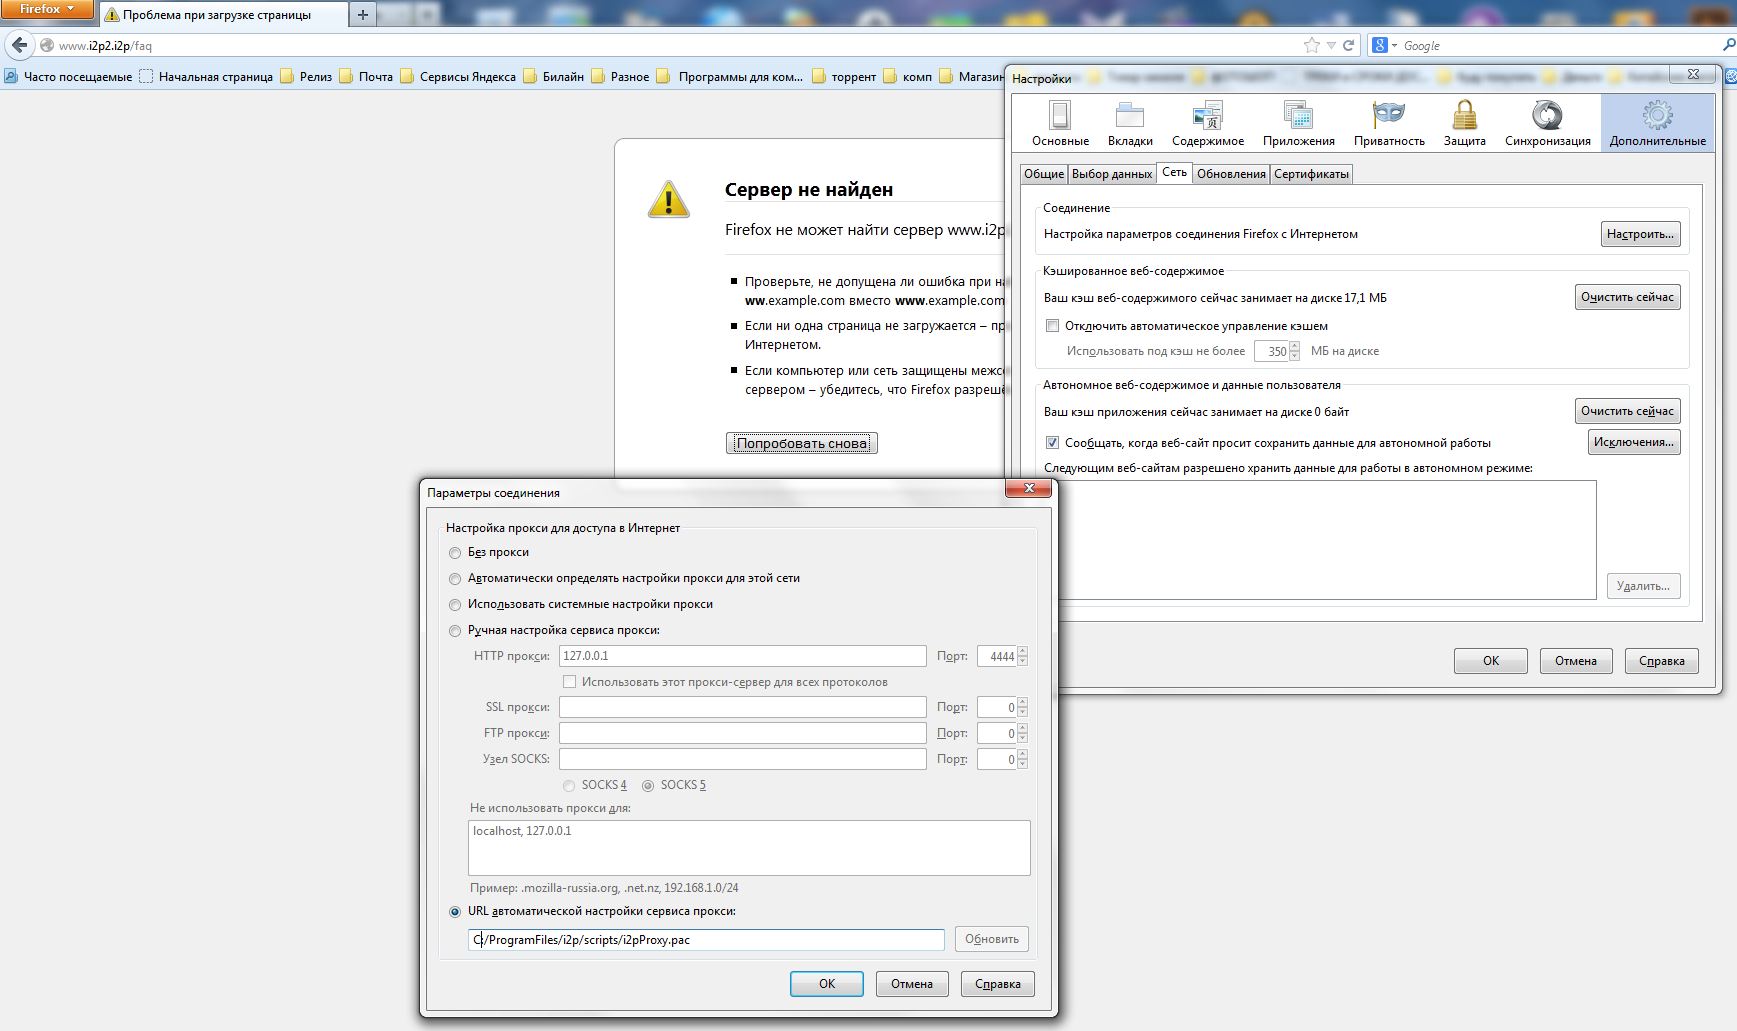
Task: Open the Приложения settings panel
Action: (1298, 124)
